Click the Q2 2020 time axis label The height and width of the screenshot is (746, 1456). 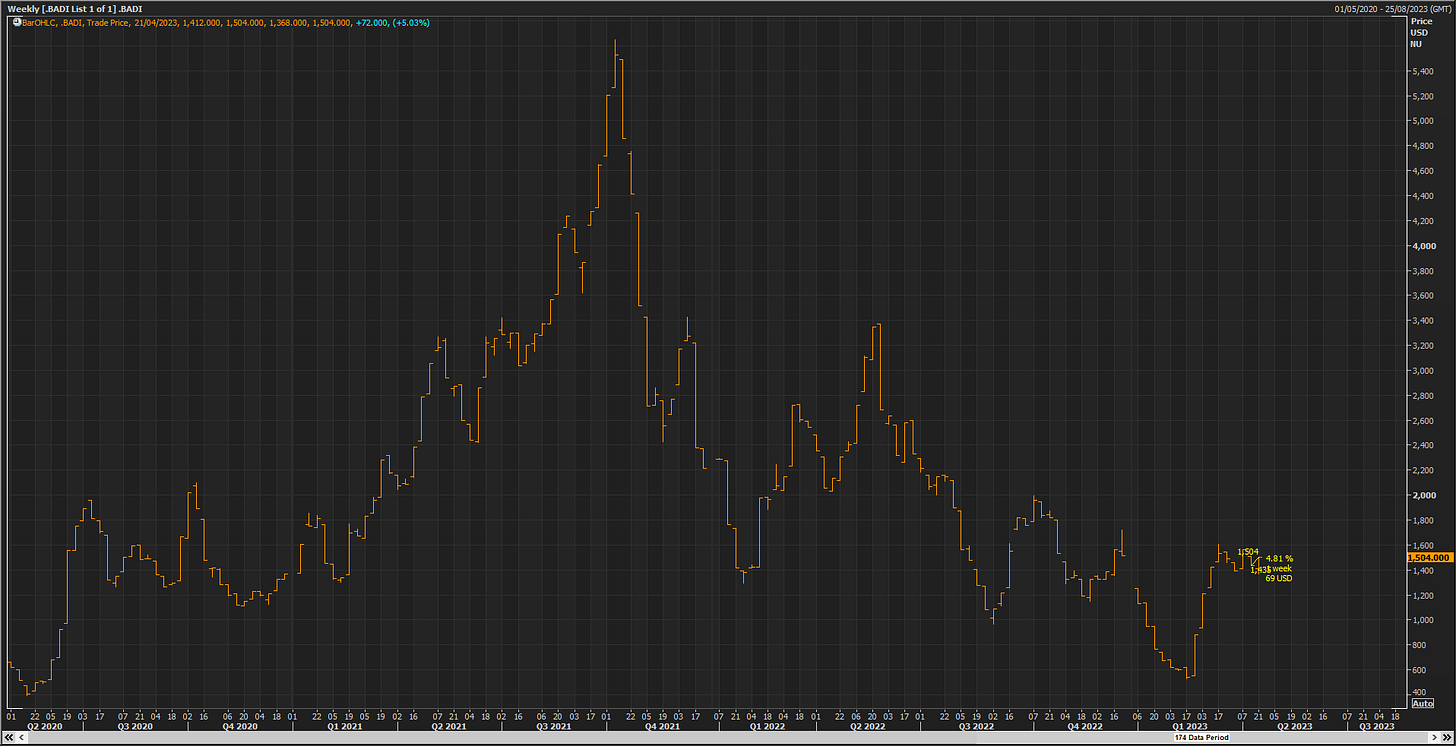click(44, 726)
